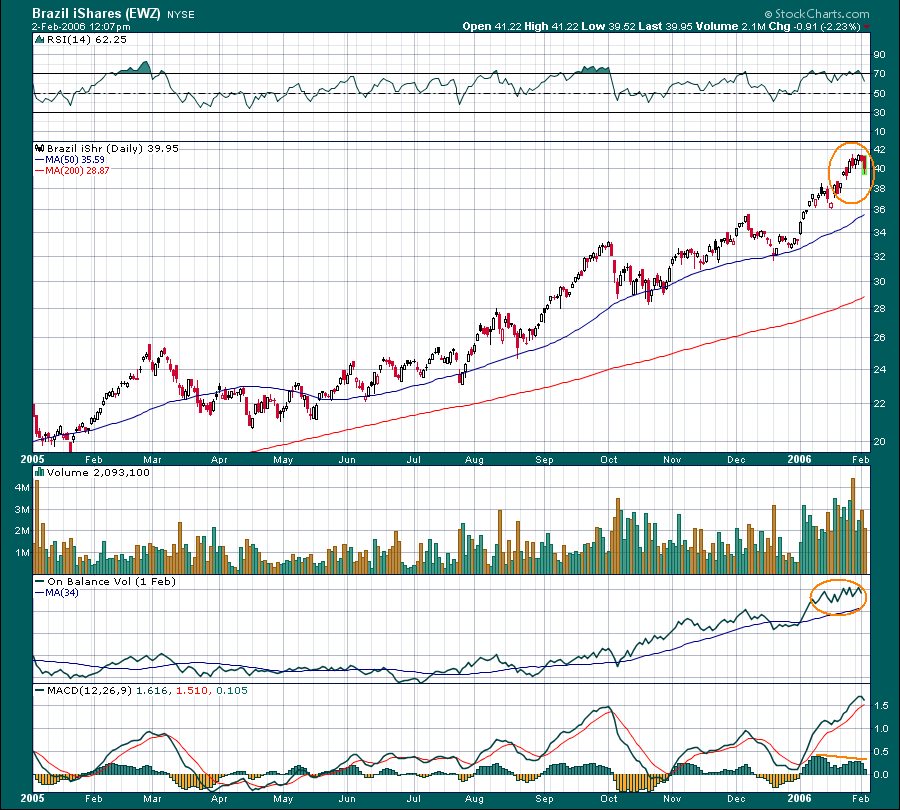
Task: Click the 40 label on the price axis
Action: 879,169
